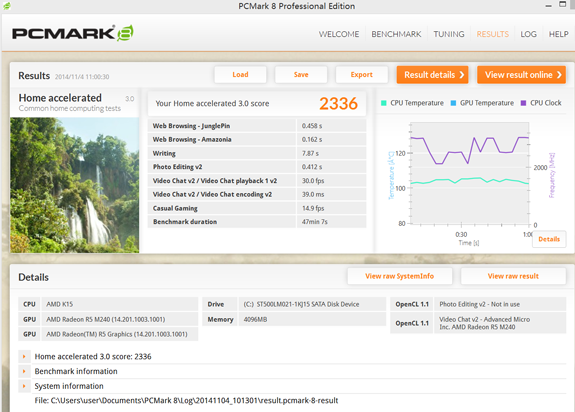This screenshot has height=412, width=575.
Task: Click the Benchmark duration row
Action: [x=257, y=222]
